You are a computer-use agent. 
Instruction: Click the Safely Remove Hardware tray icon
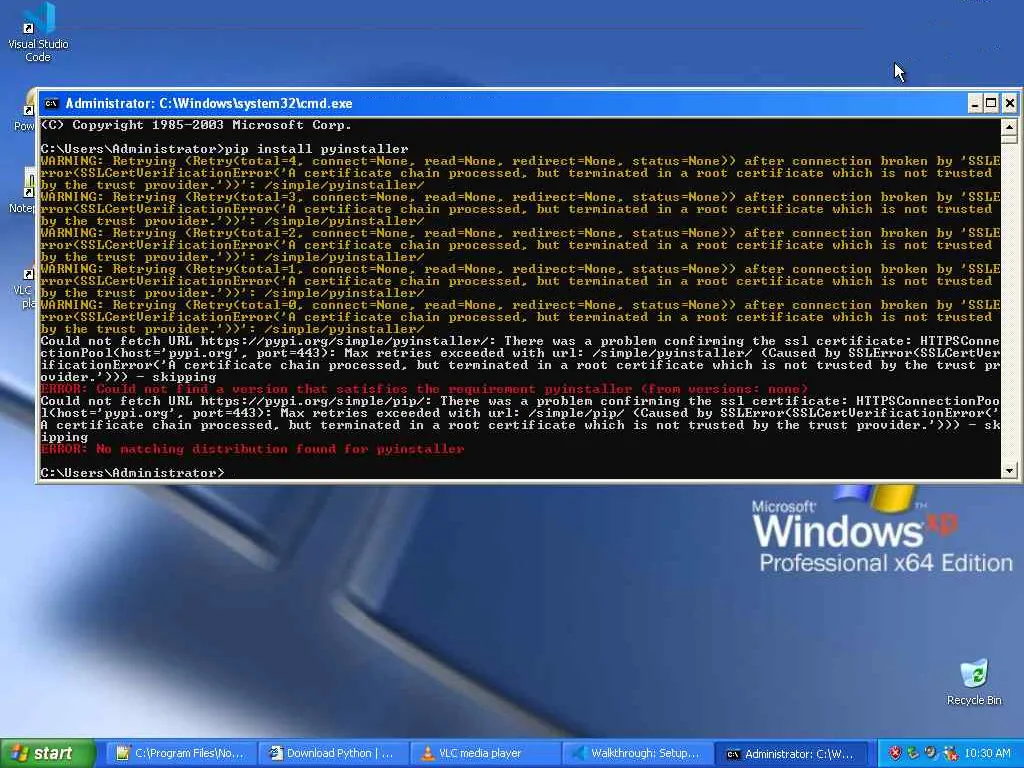tap(913, 753)
